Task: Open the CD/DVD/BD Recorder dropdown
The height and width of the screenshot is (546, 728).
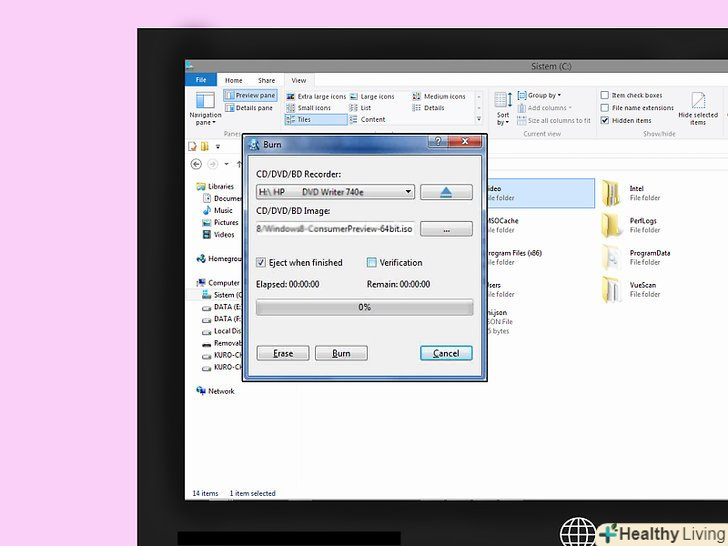Action: pos(335,192)
